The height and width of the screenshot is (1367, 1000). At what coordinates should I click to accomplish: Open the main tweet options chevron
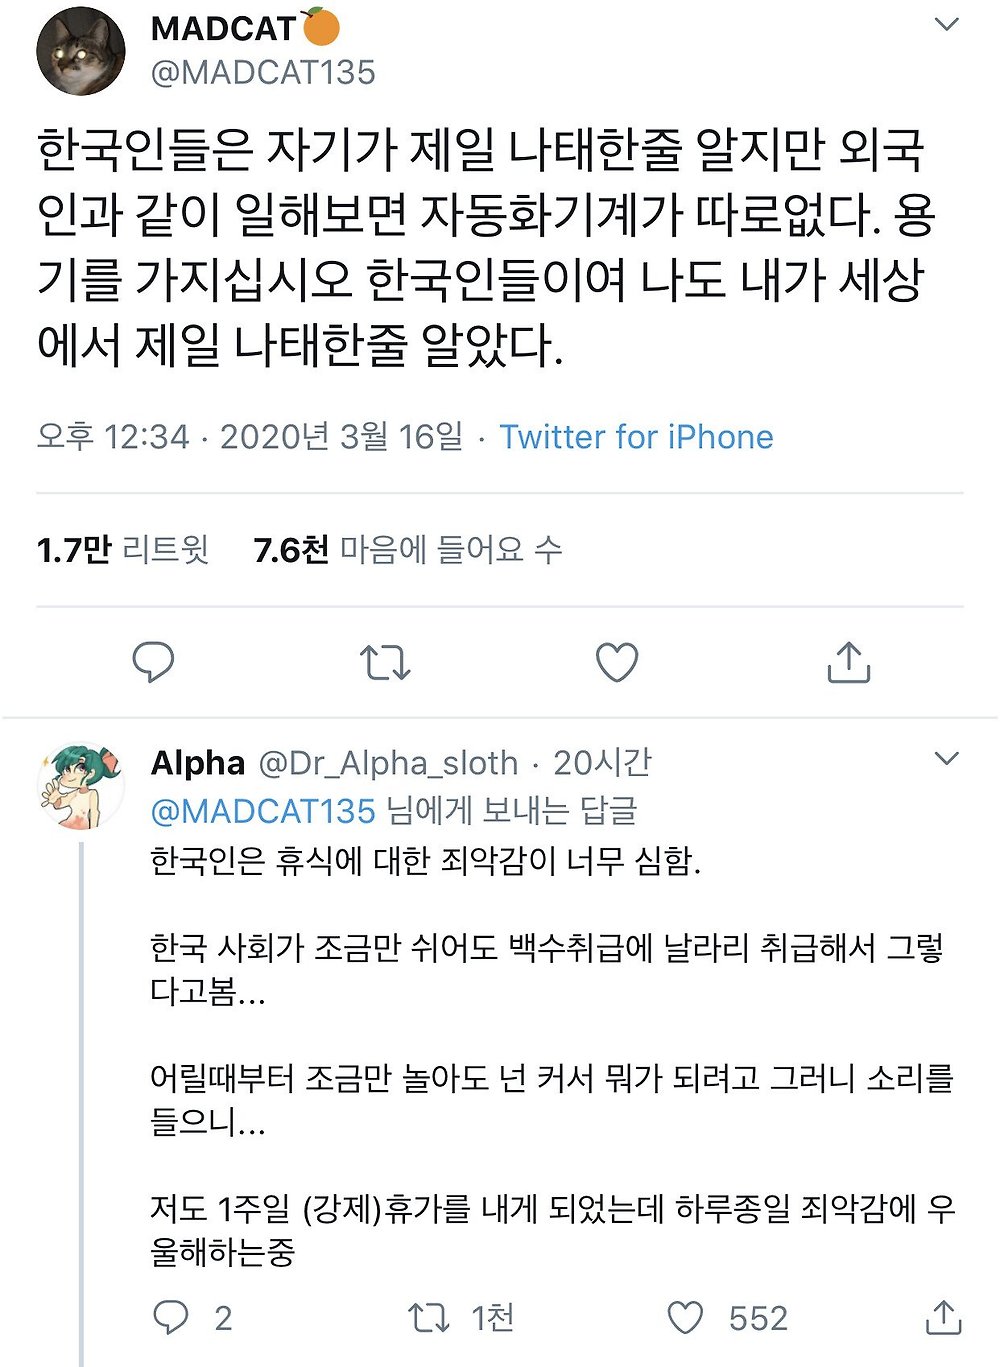point(946,25)
